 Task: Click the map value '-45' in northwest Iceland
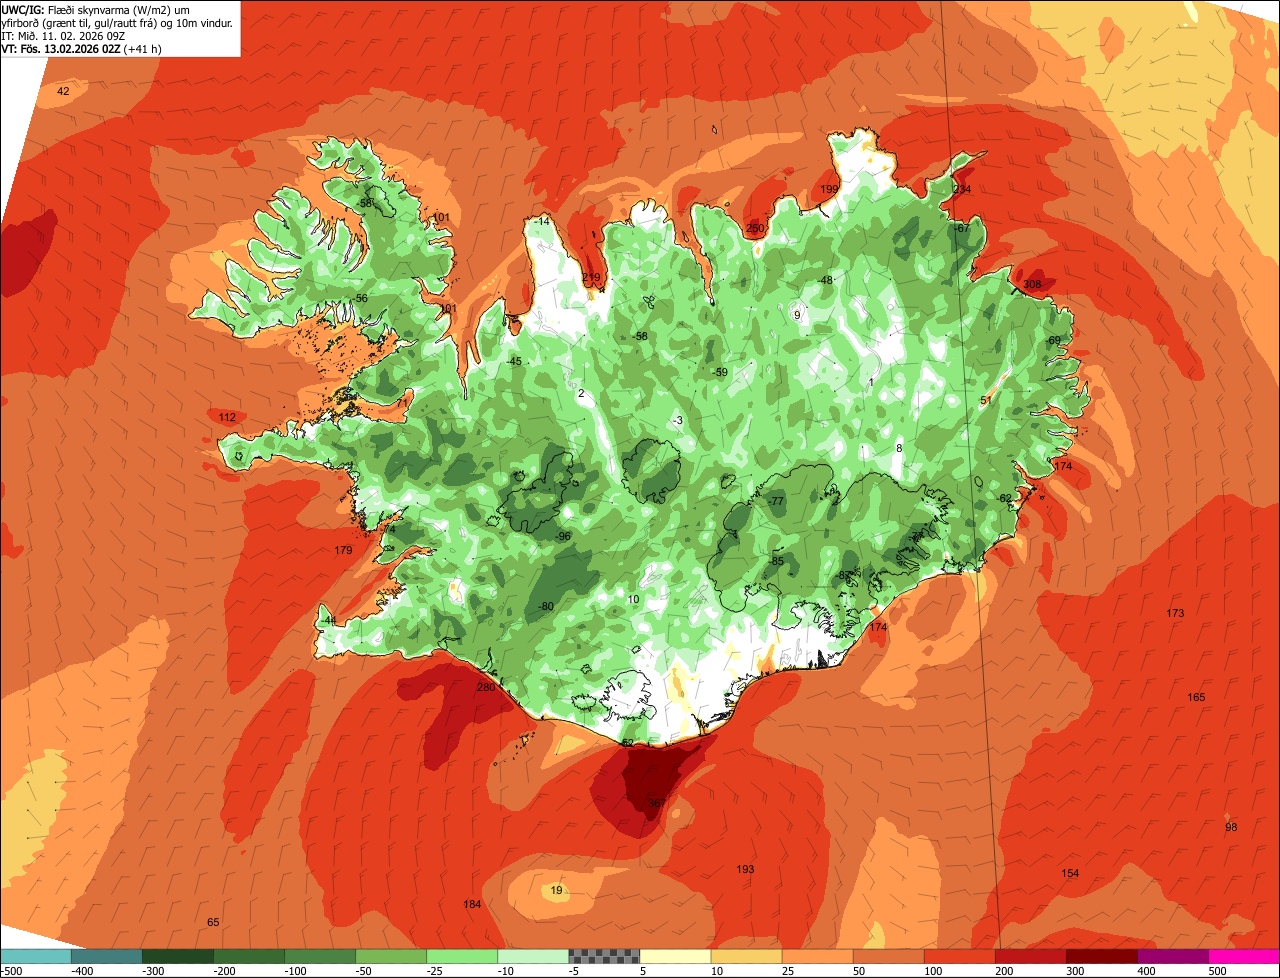[514, 361]
